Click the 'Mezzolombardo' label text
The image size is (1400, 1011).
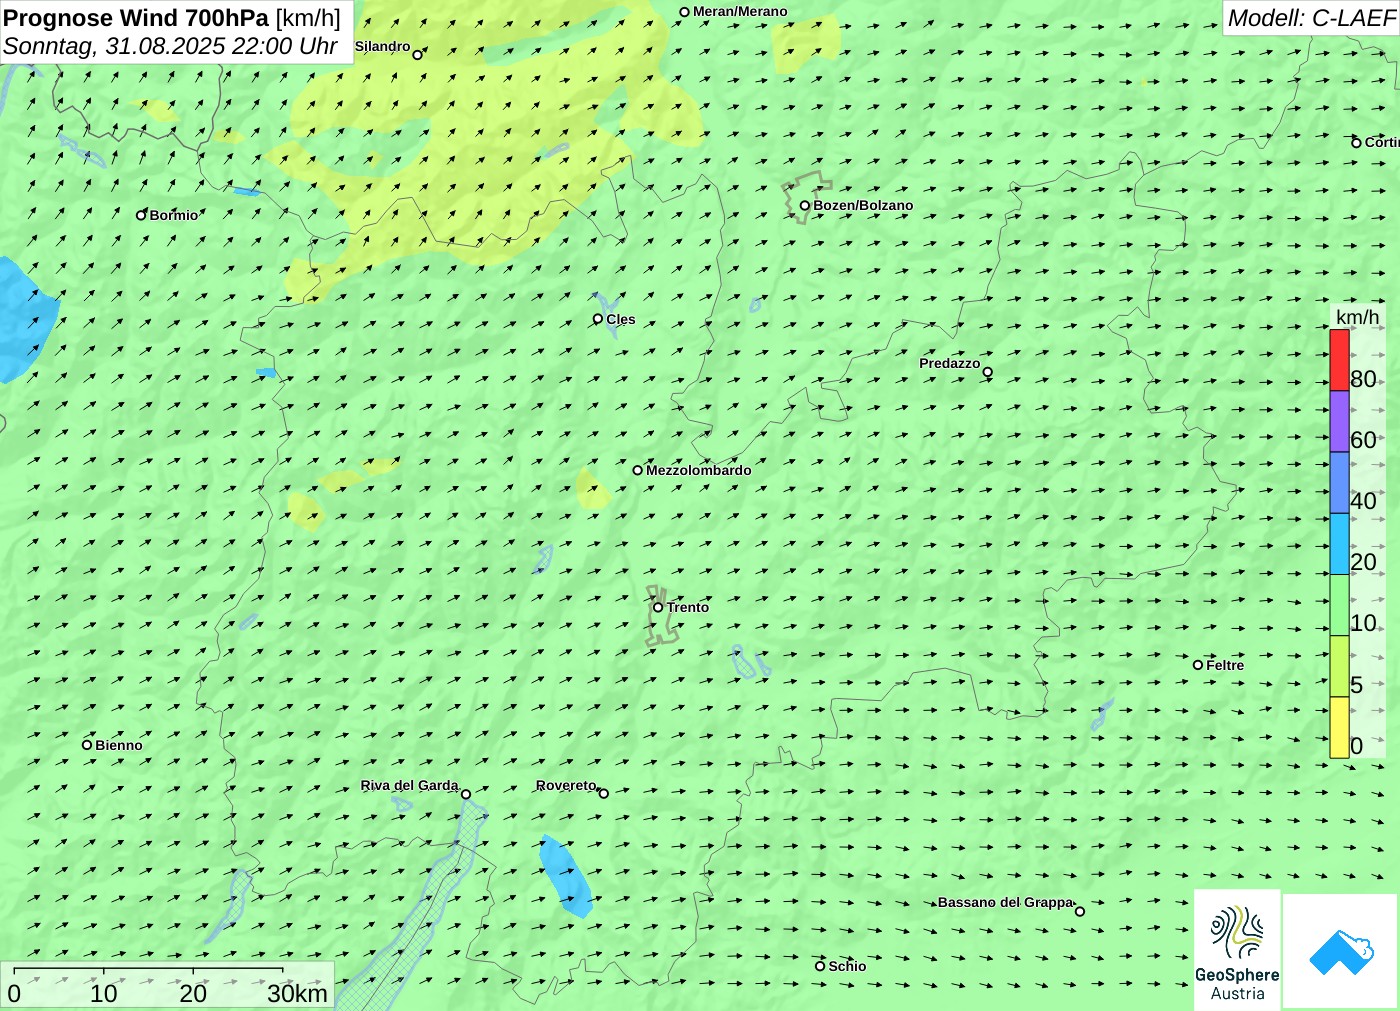[698, 470]
